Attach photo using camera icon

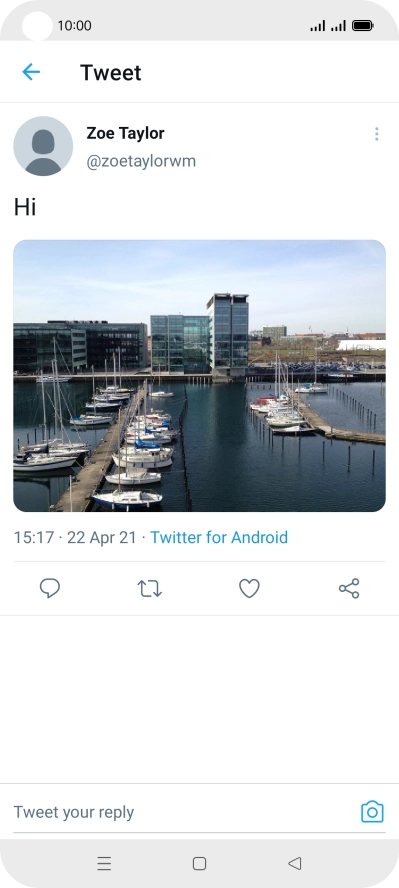click(x=372, y=812)
